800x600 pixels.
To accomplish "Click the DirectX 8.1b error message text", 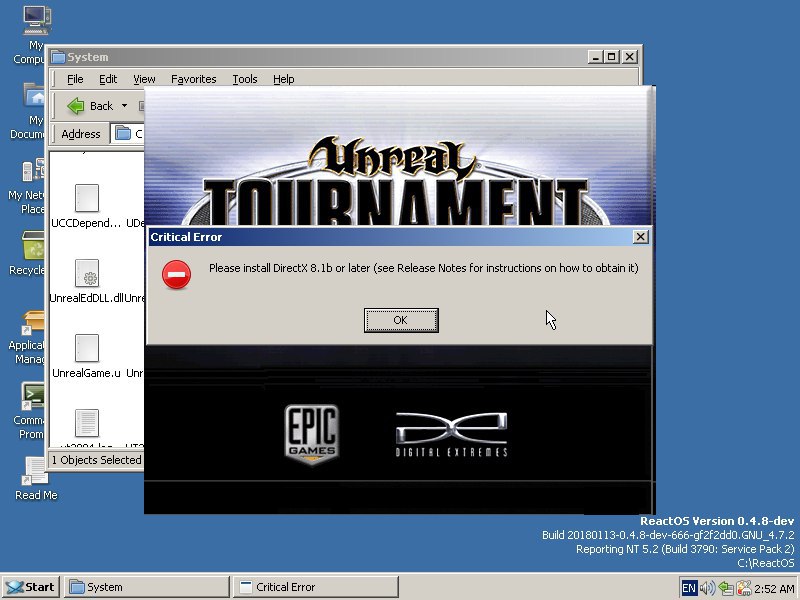I will point(423,268).
